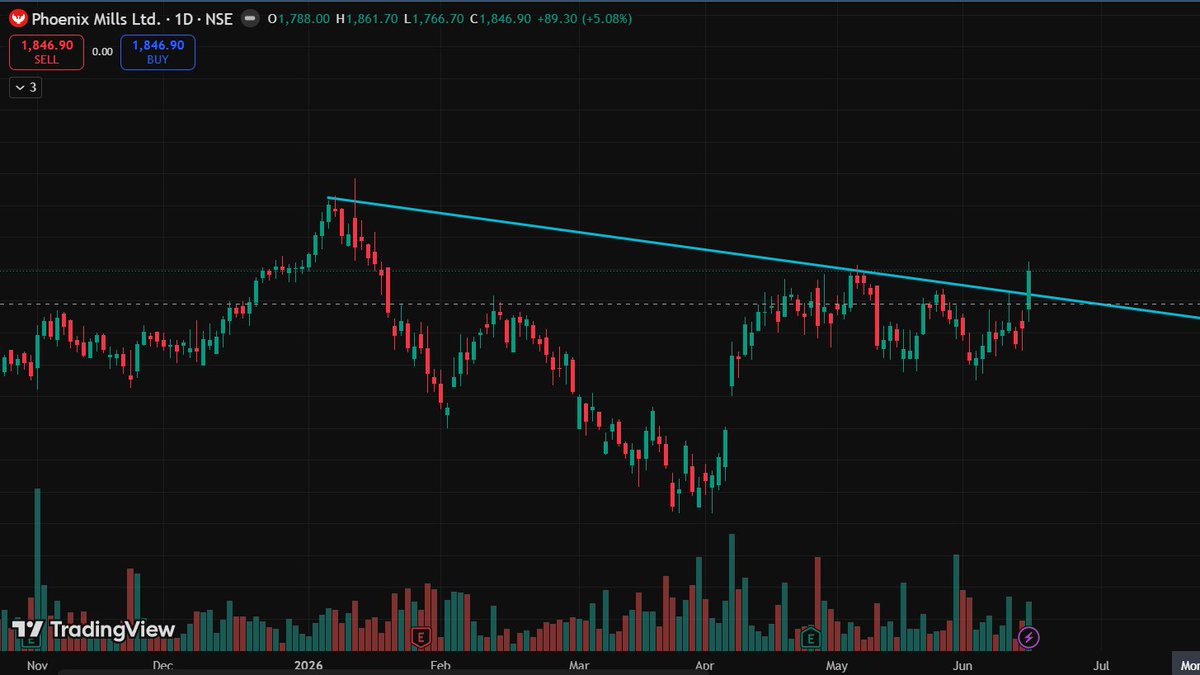The height and width of the screenshot is (675, 1200).
Task: Click the latest green breakout candle
Action: tap(1029, 290)
